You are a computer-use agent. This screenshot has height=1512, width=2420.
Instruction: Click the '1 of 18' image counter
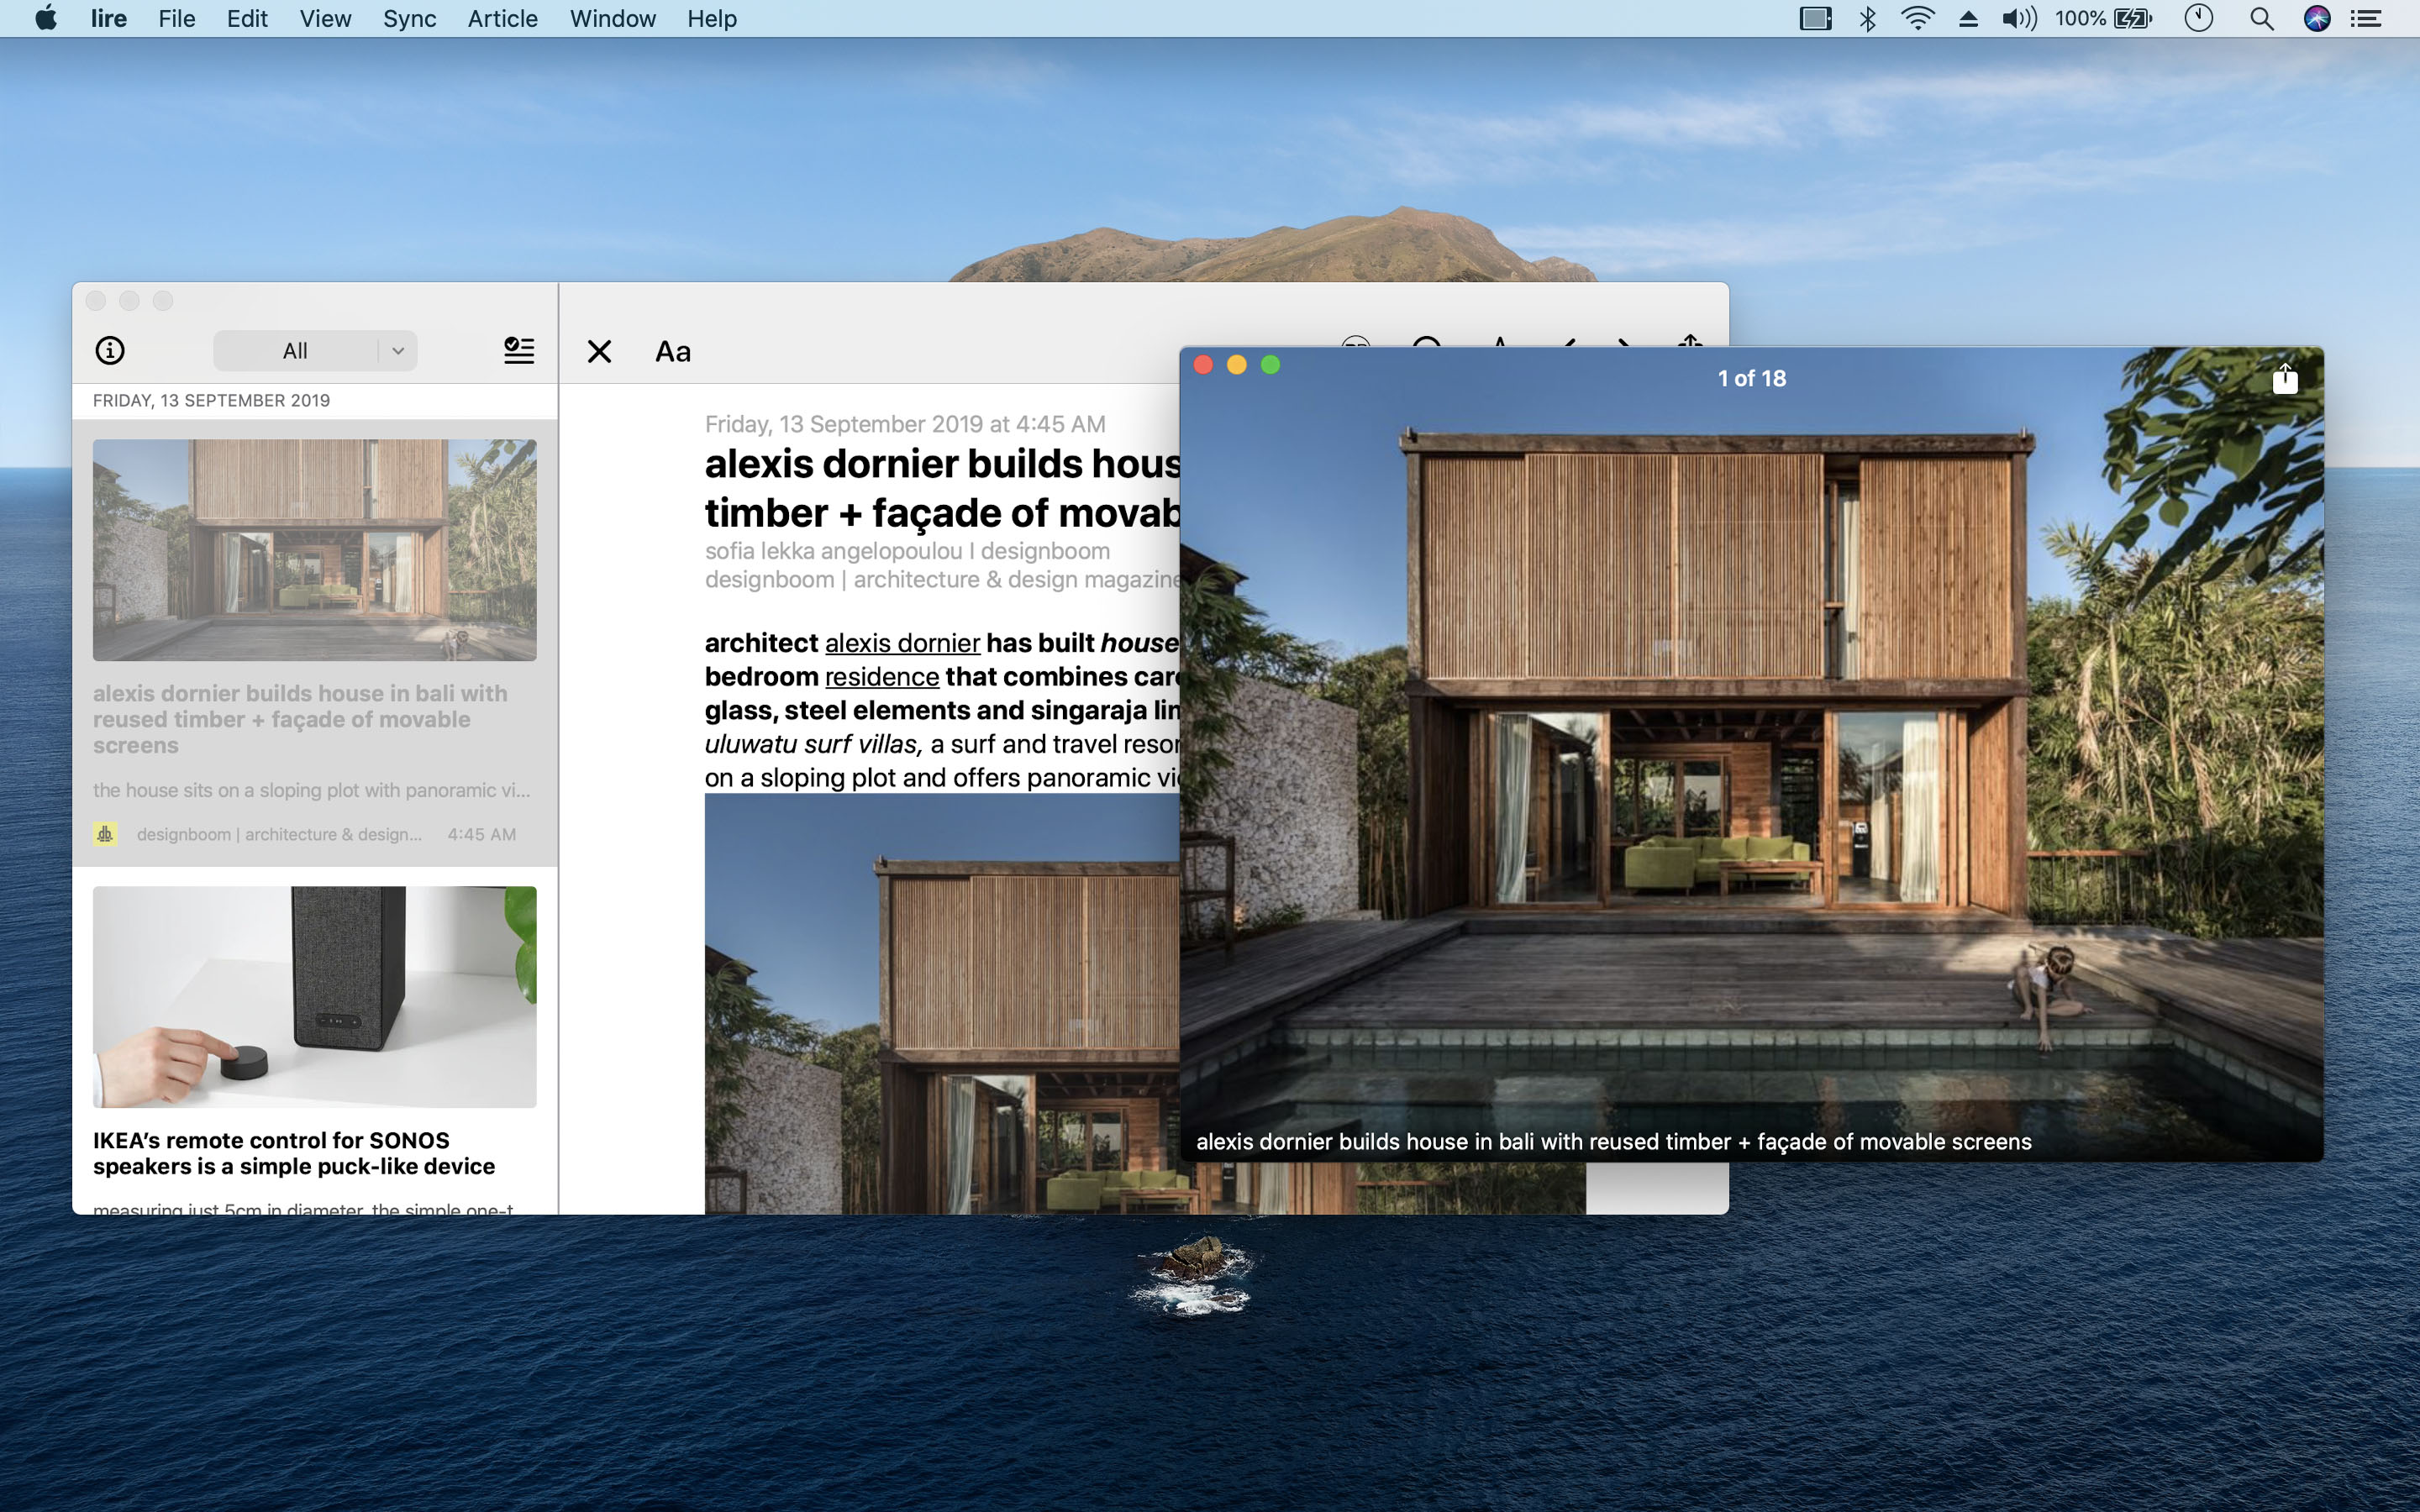1752,378
